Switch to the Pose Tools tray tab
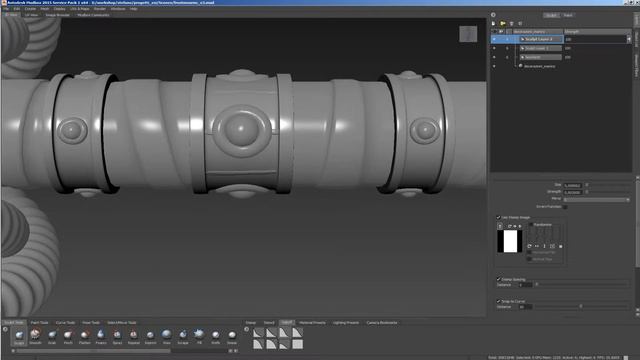The width and height of the screenshot is (640, 360). [x=91, y=322]
